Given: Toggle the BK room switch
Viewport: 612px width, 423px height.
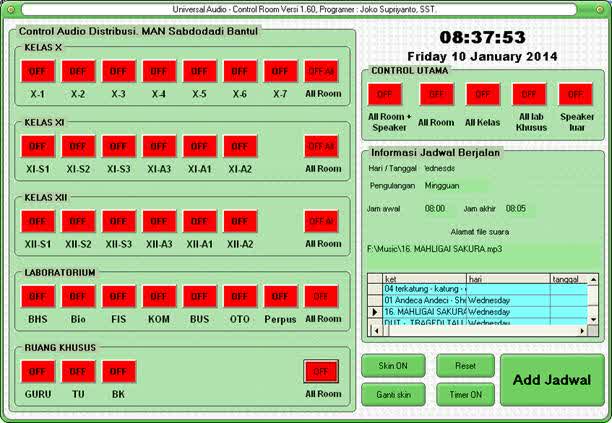Looking at the screenshot, I should (118, 371).
